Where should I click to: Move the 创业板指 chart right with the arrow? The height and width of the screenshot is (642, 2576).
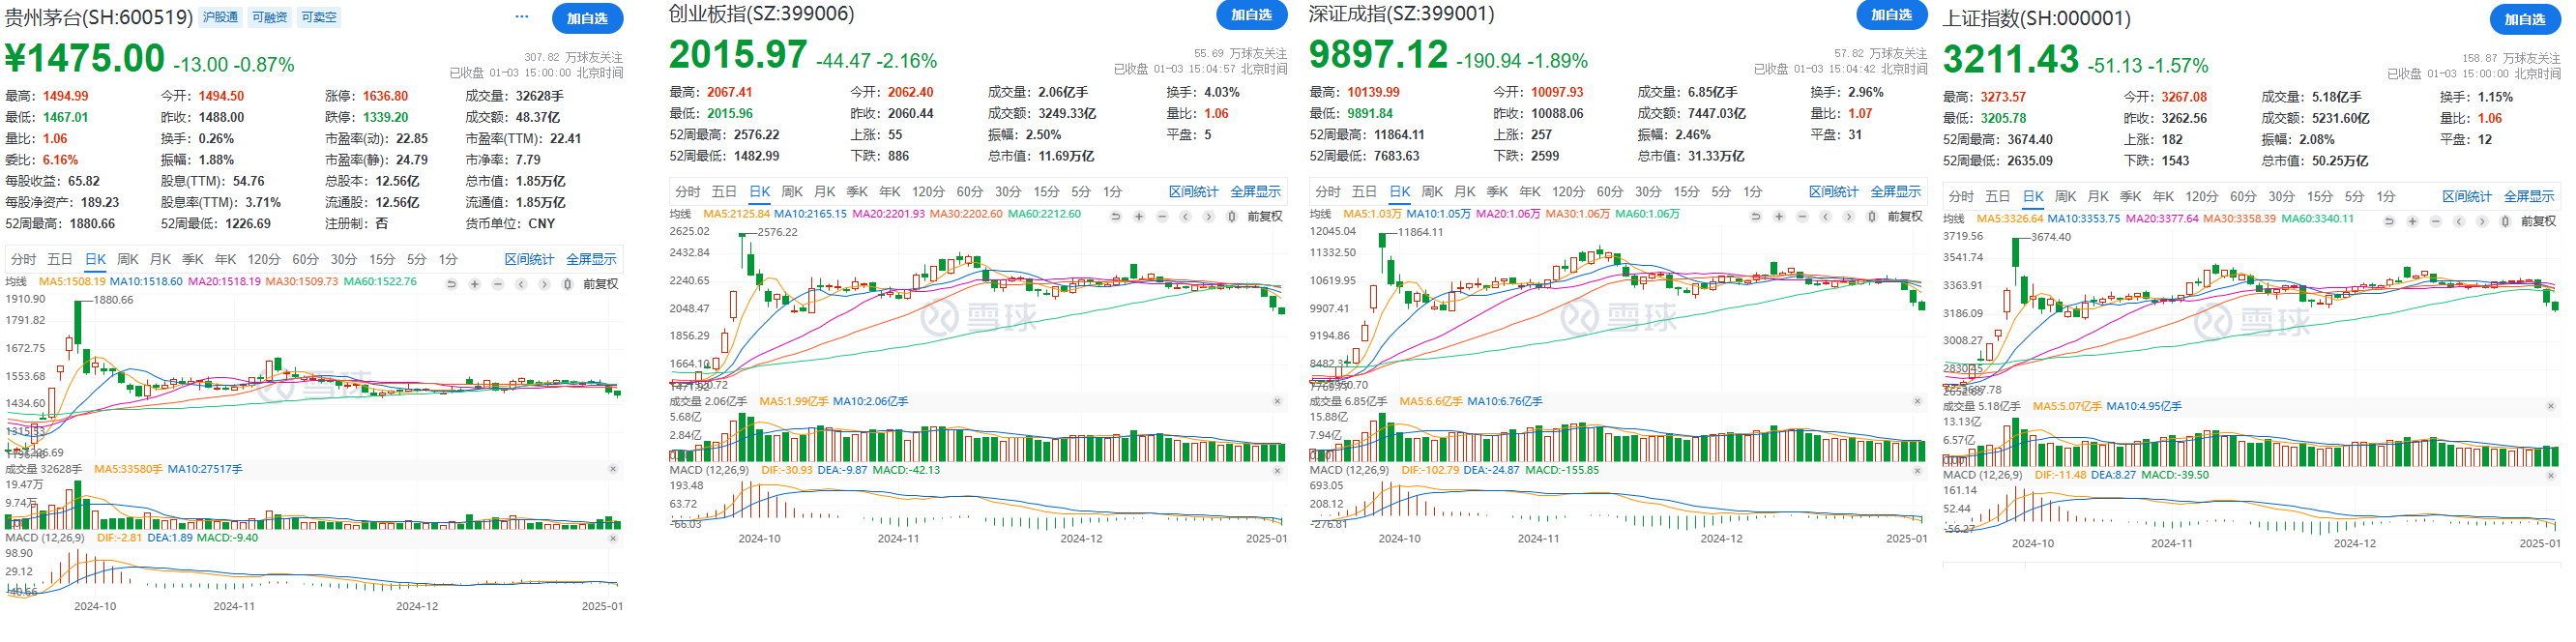[1208, 216]
